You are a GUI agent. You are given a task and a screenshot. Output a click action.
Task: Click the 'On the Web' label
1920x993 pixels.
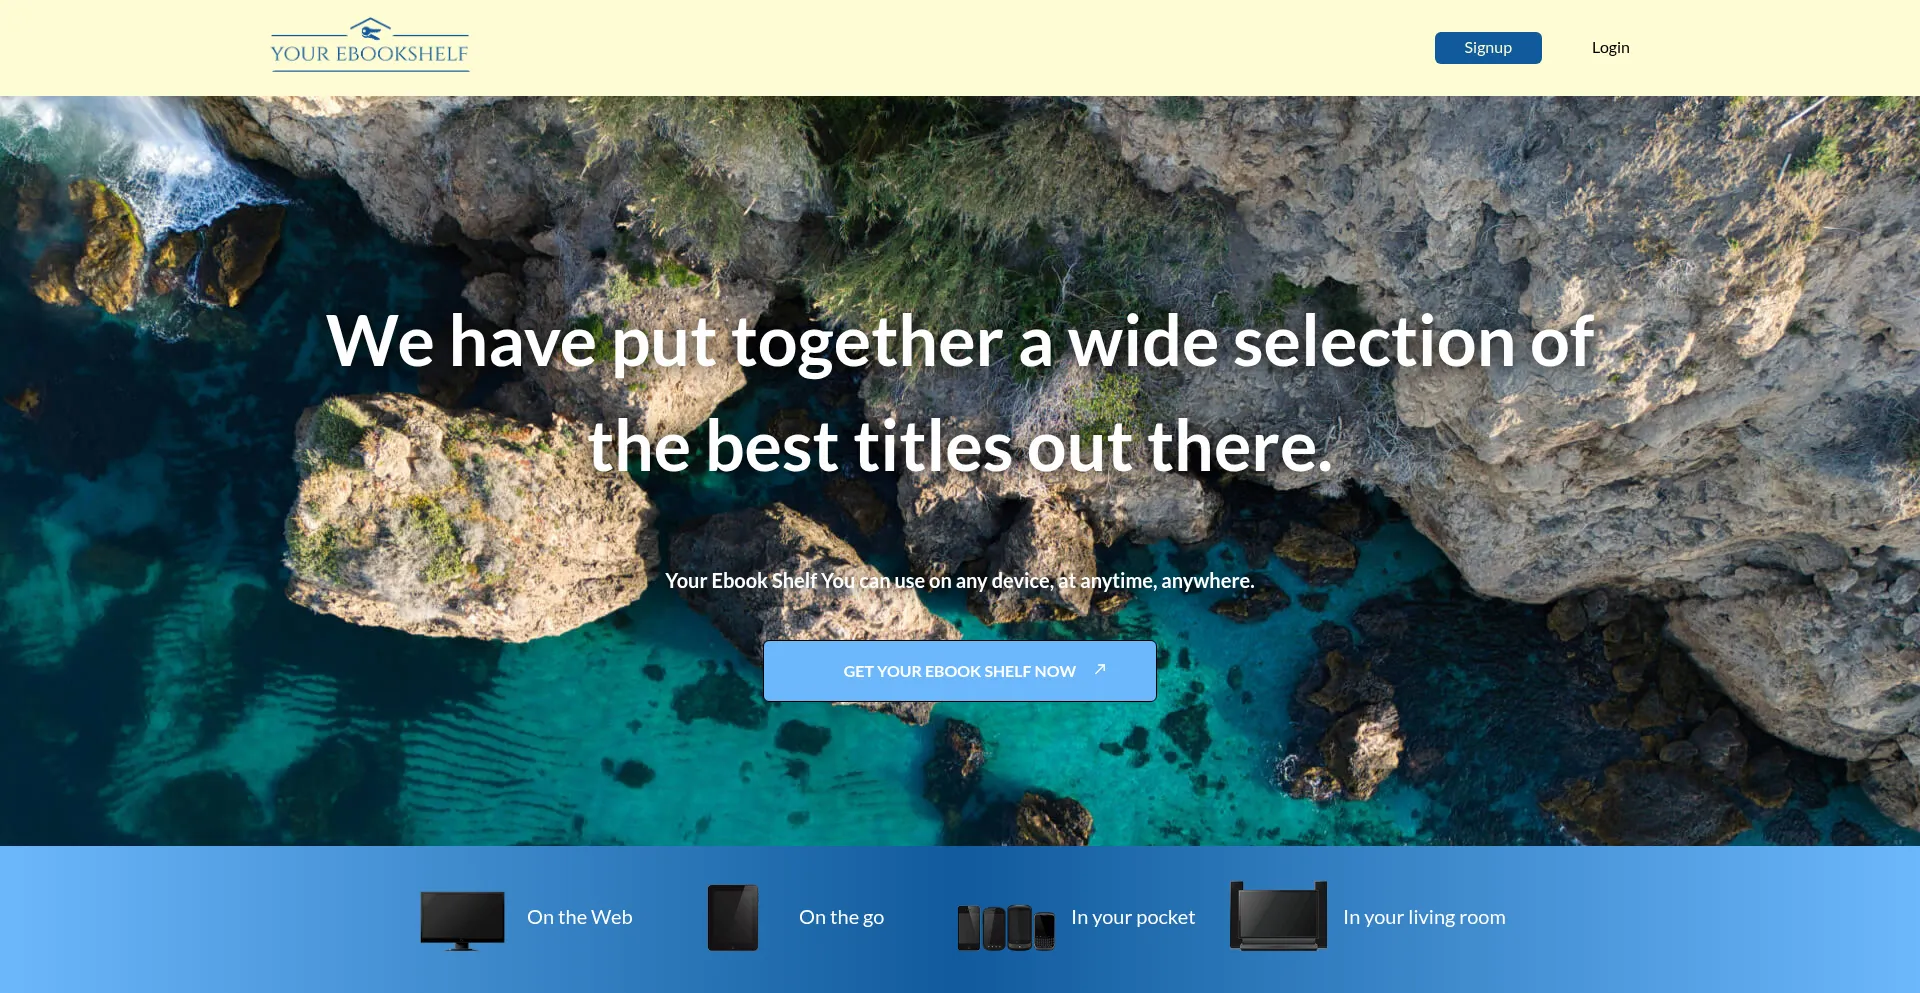579,917
